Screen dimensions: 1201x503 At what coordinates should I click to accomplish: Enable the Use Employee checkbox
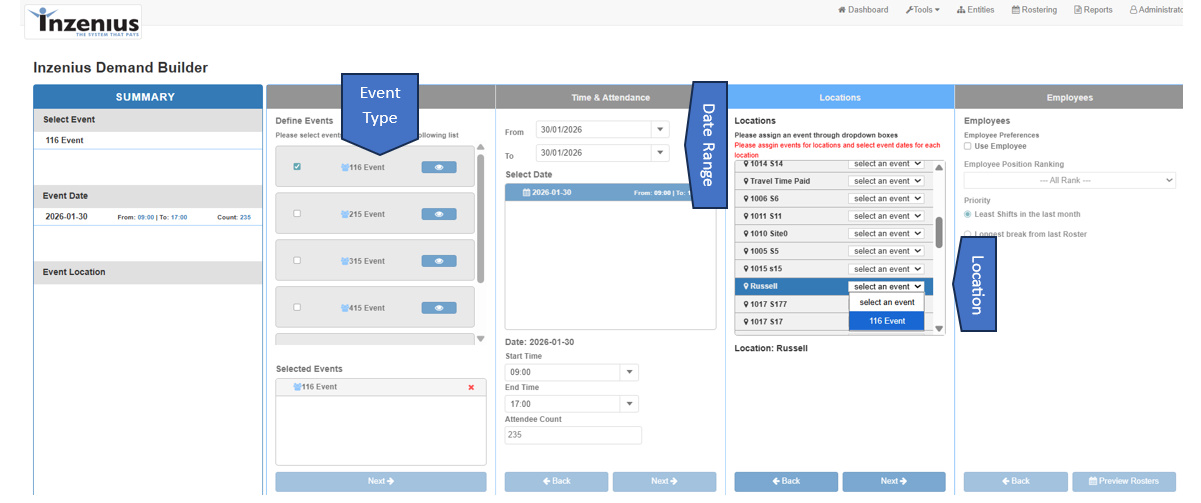(x=968, y=146)
